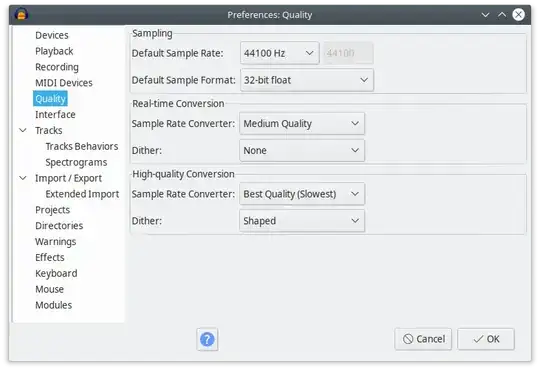
Task: Go to MIDI Devices preferences
Action: (x=64, y=83)
